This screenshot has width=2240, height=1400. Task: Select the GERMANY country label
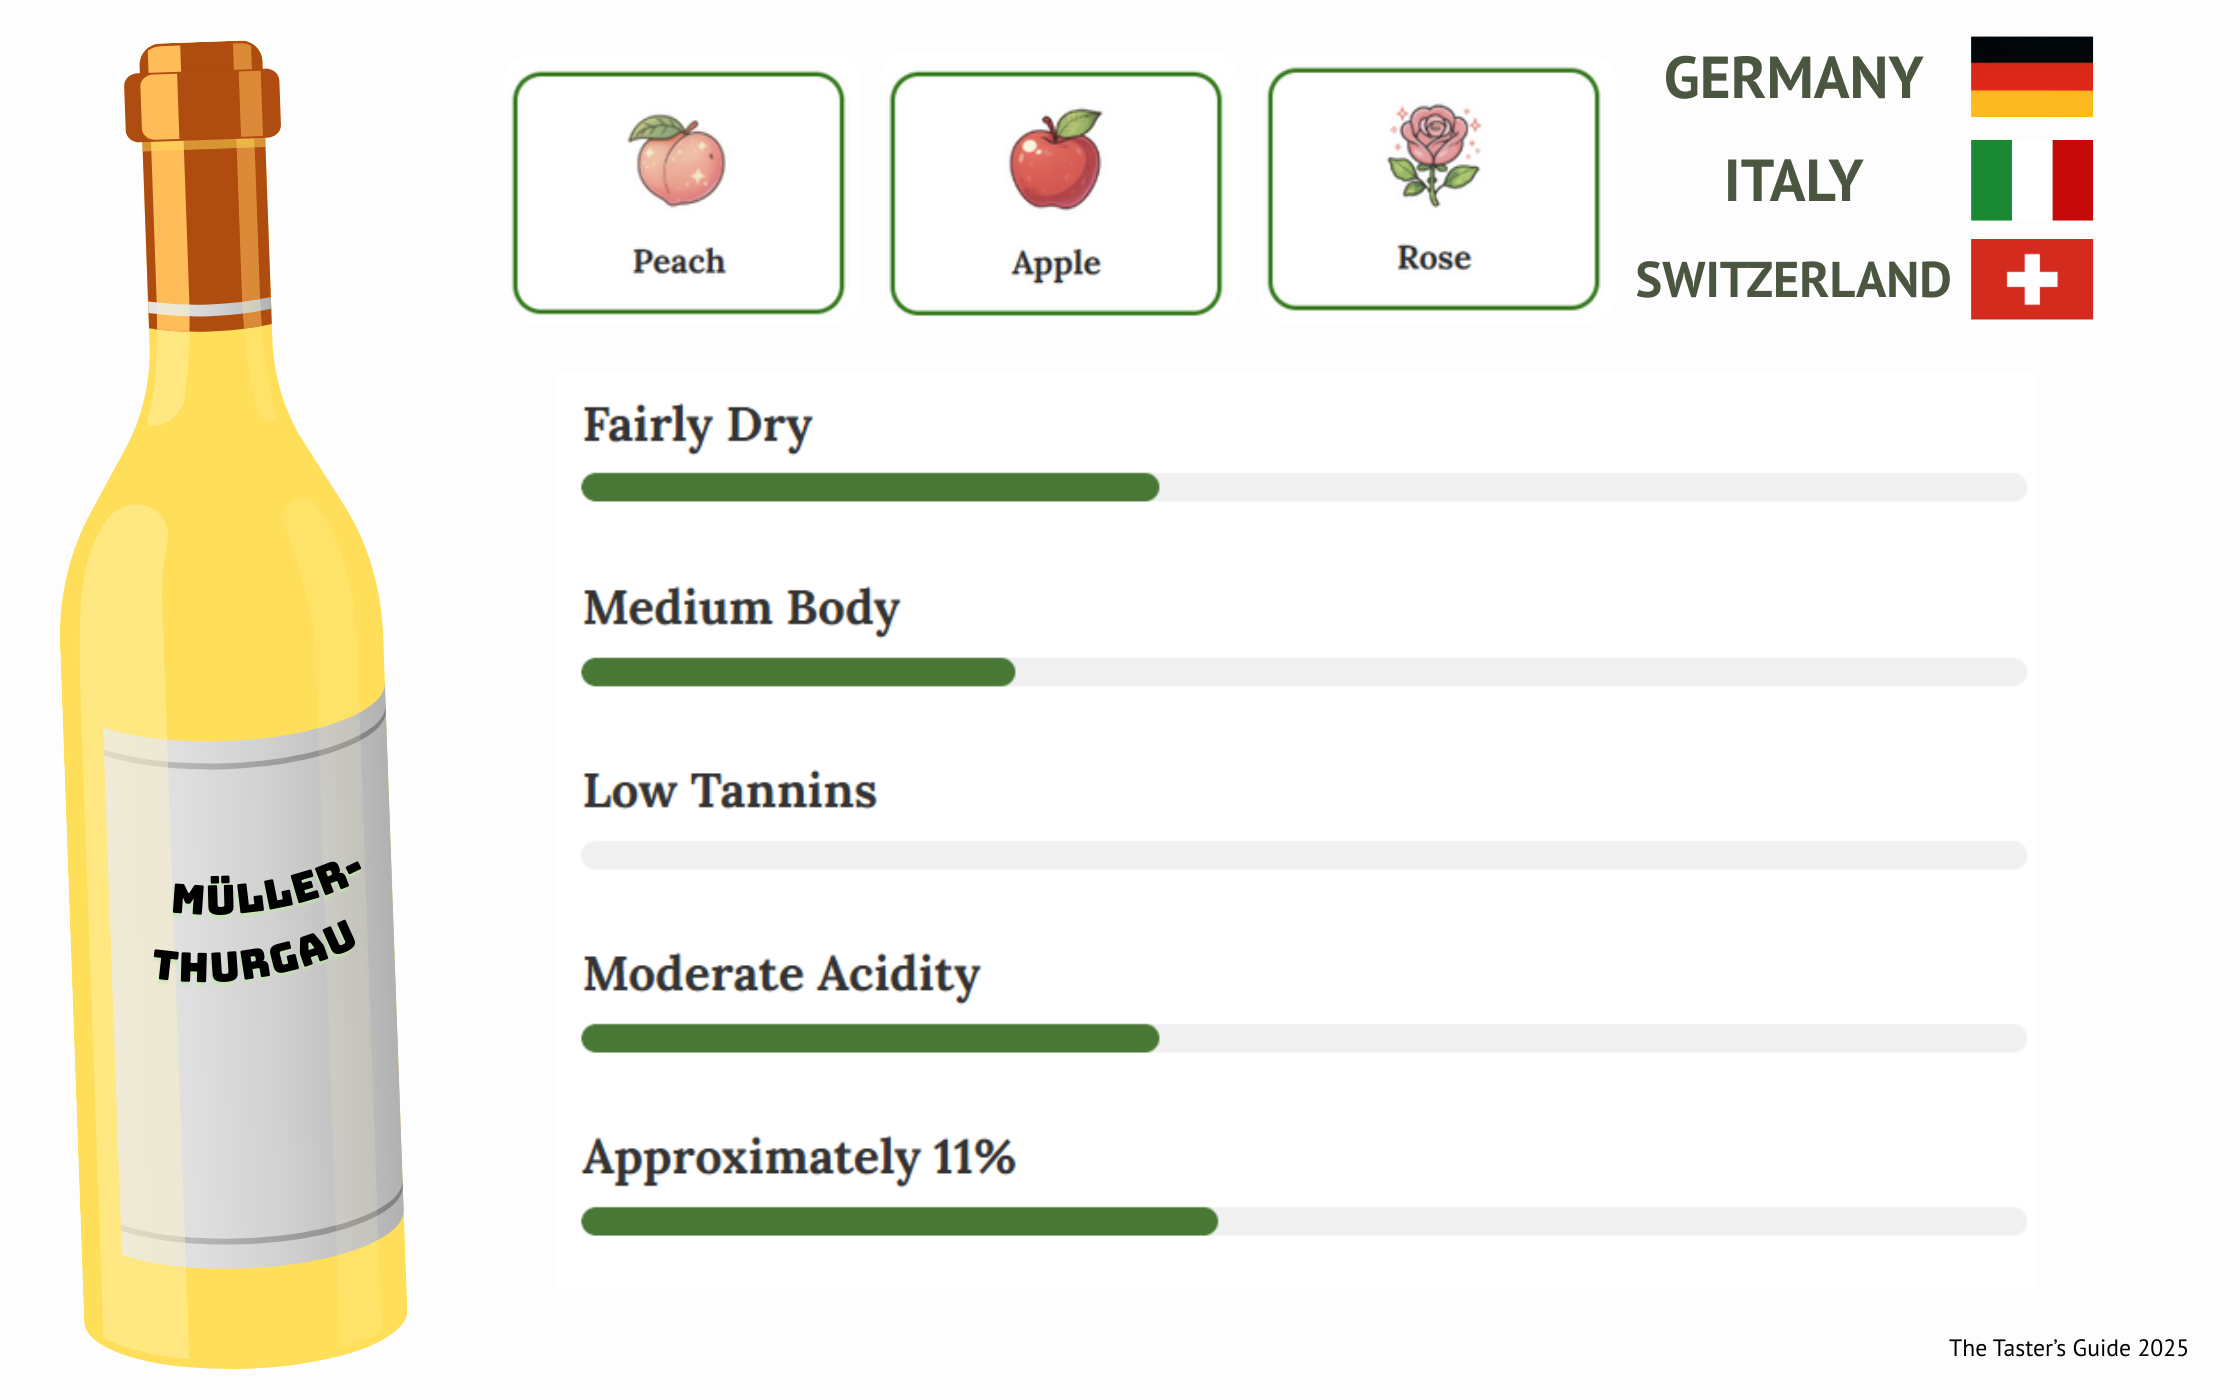click(1793, 78)
